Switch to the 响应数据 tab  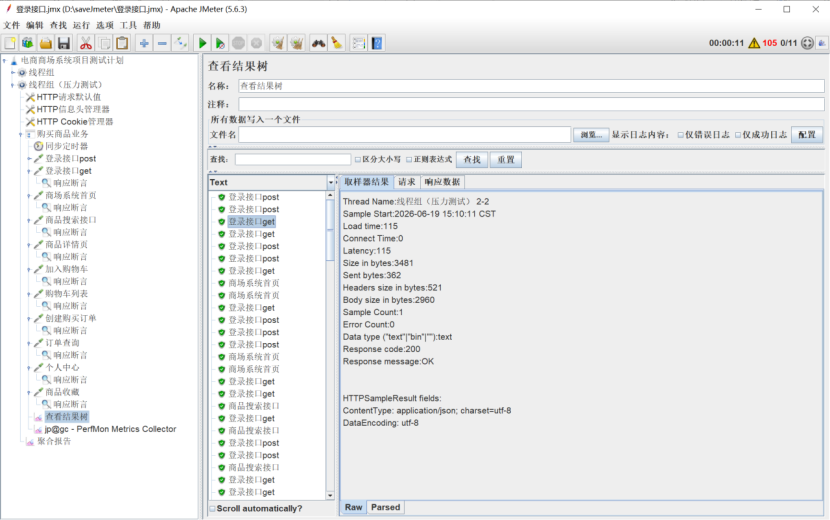coord(442,182)
